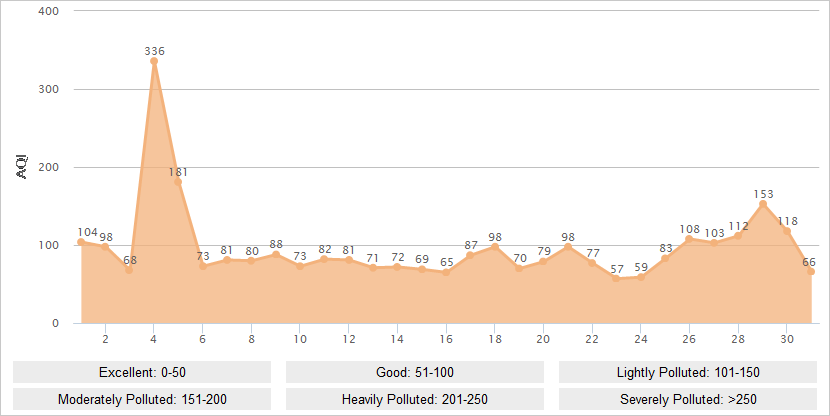Click the data label '108'
830x416 pixels.
tap(690, 229)
